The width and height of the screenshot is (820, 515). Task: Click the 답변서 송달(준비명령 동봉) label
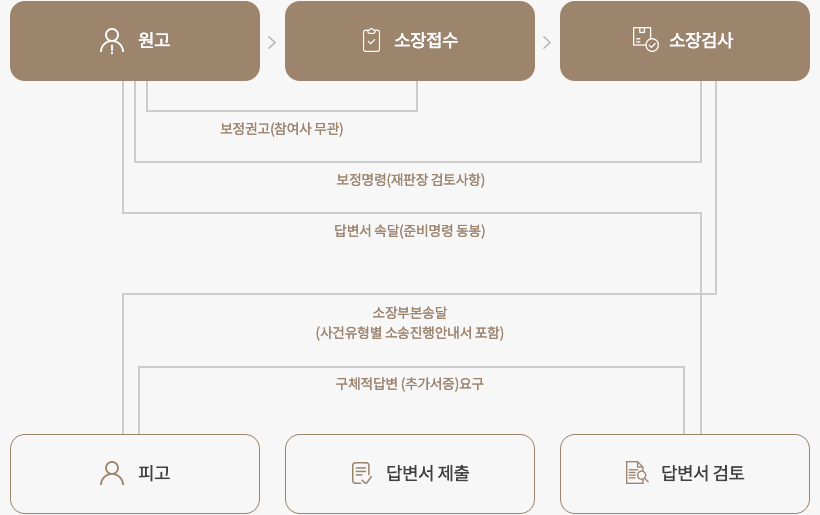click(x=409, y=230)
